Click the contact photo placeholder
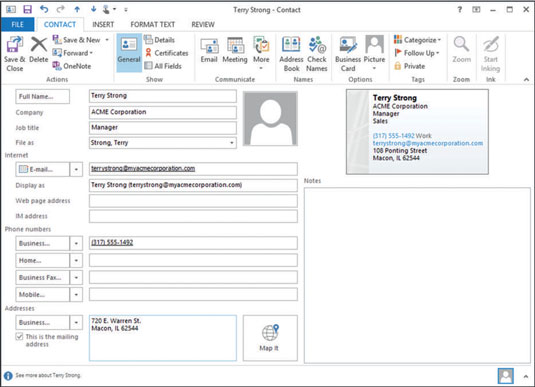This screenshot has width=535, height=387. pyautogui.click(x=270, y=119)
